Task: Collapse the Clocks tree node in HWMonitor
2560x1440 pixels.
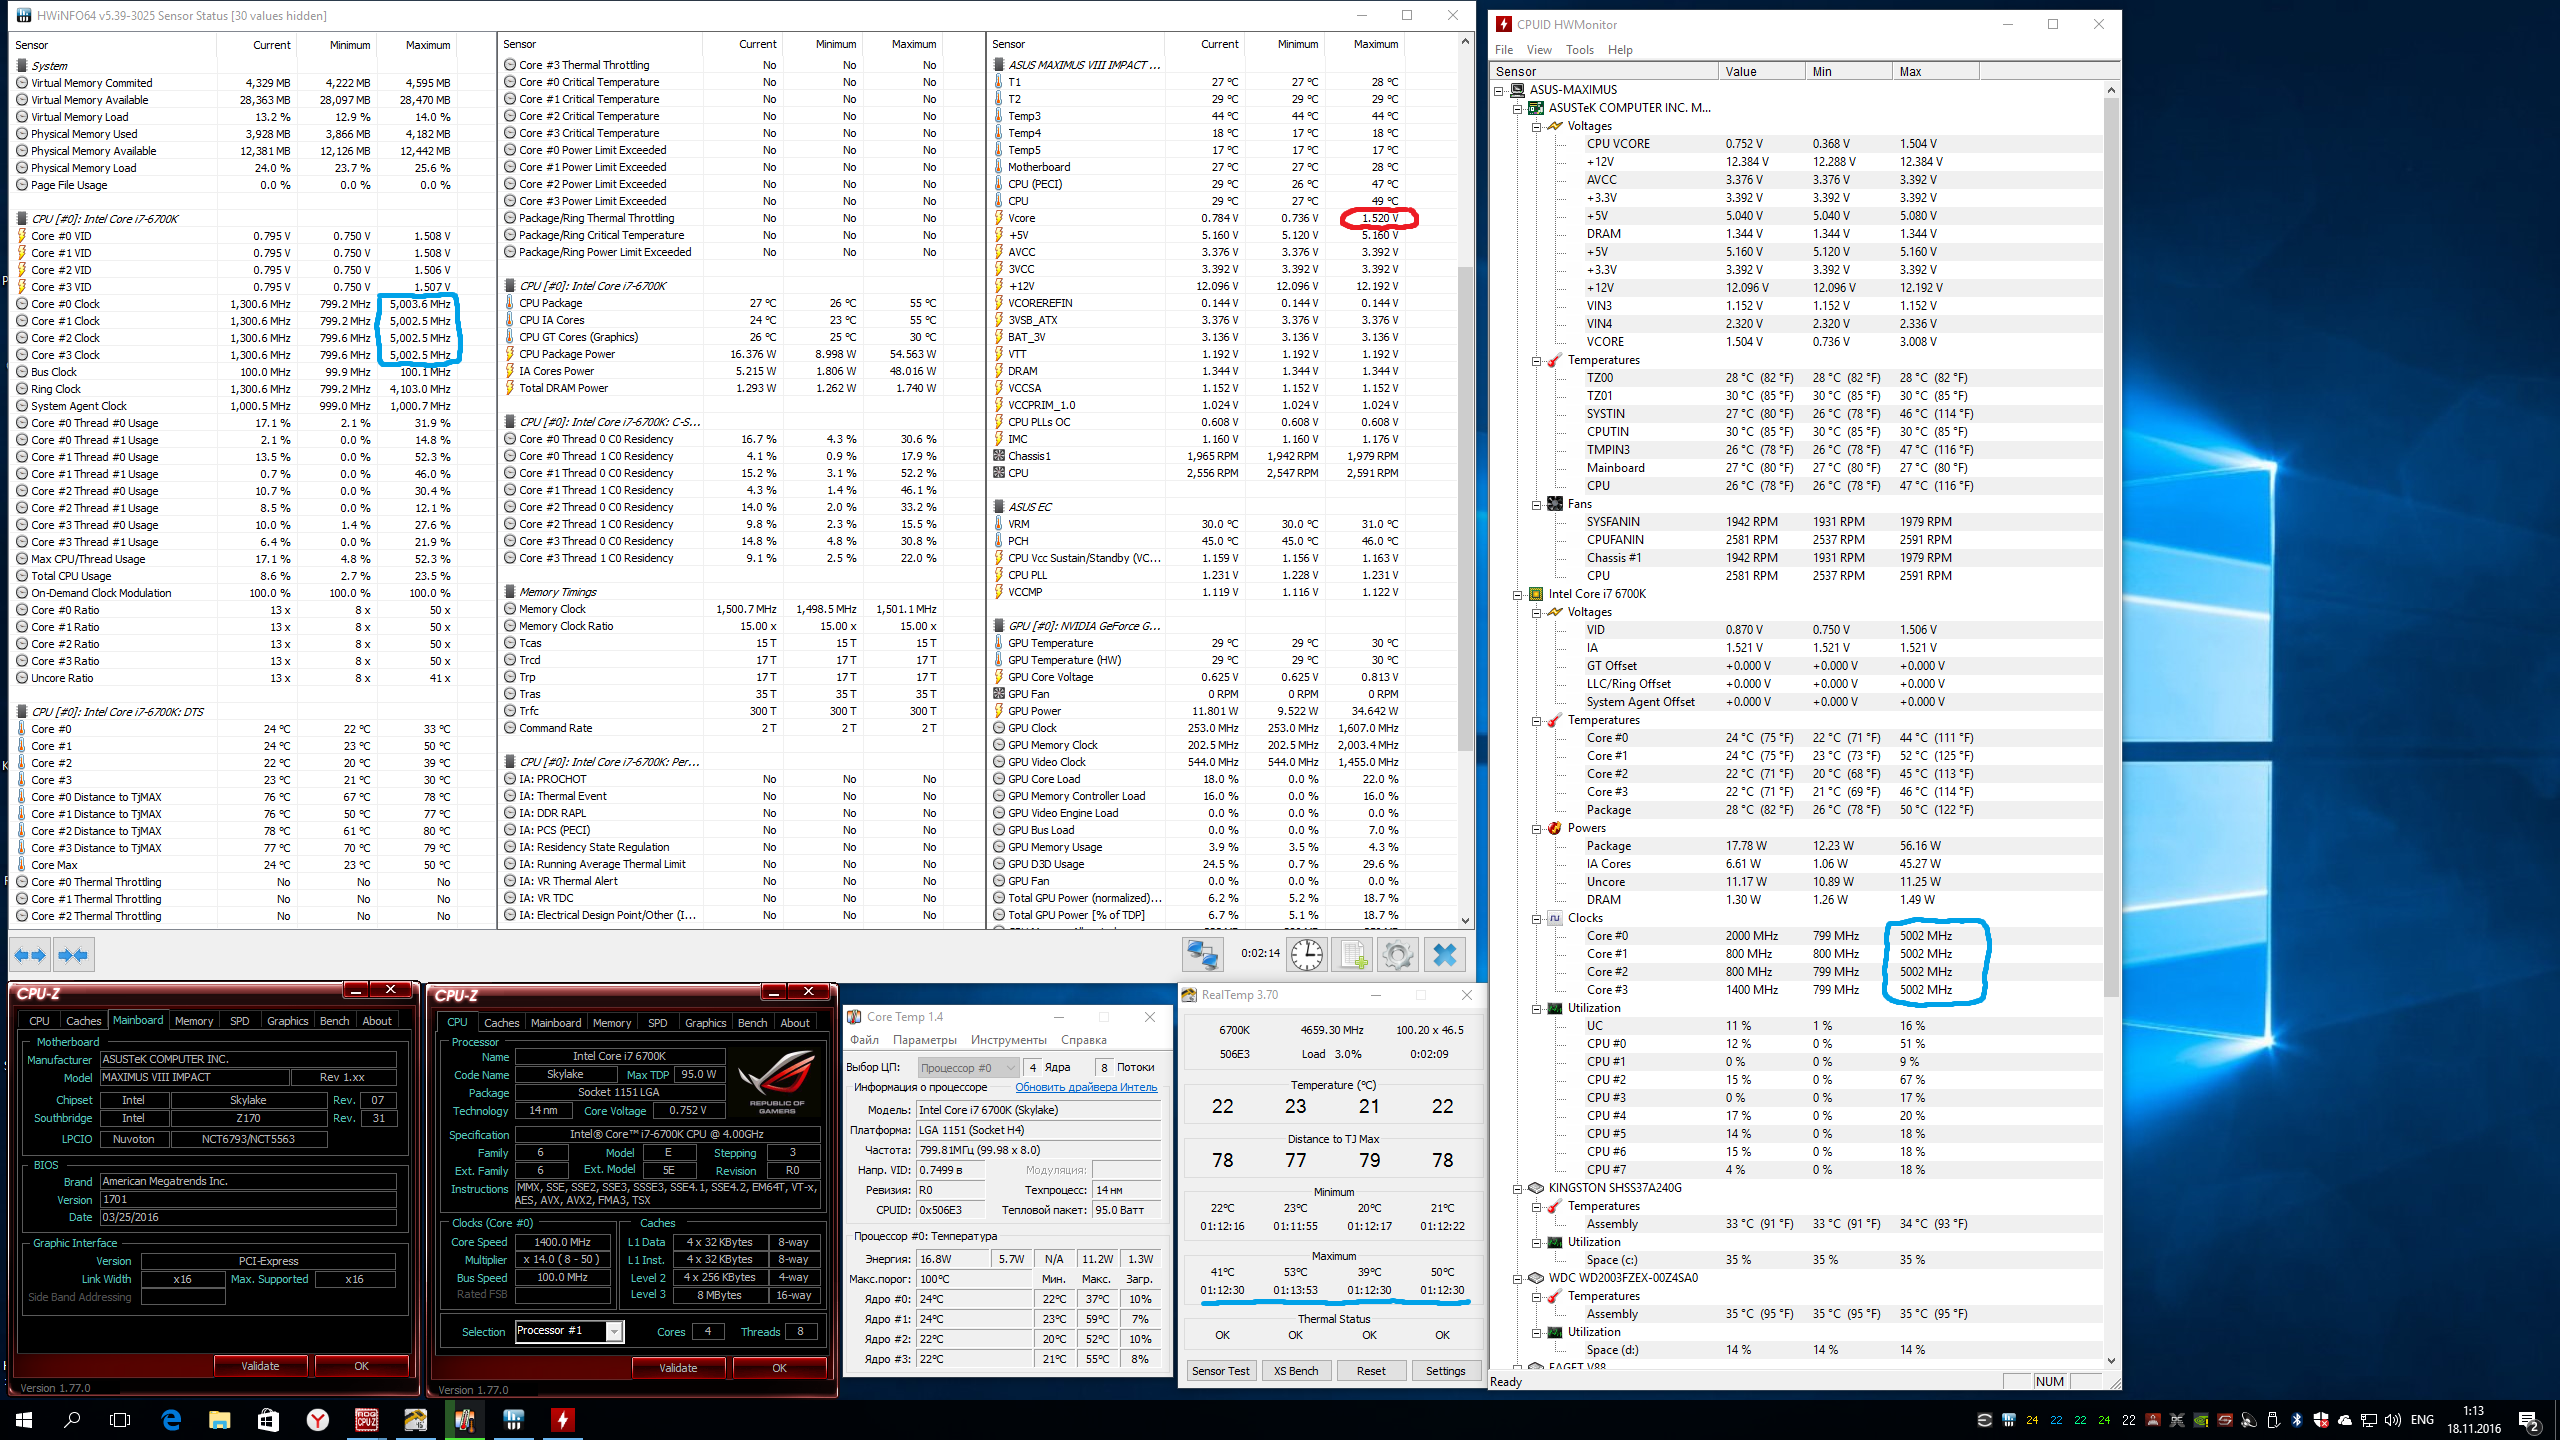Action: pos(1537,918)
